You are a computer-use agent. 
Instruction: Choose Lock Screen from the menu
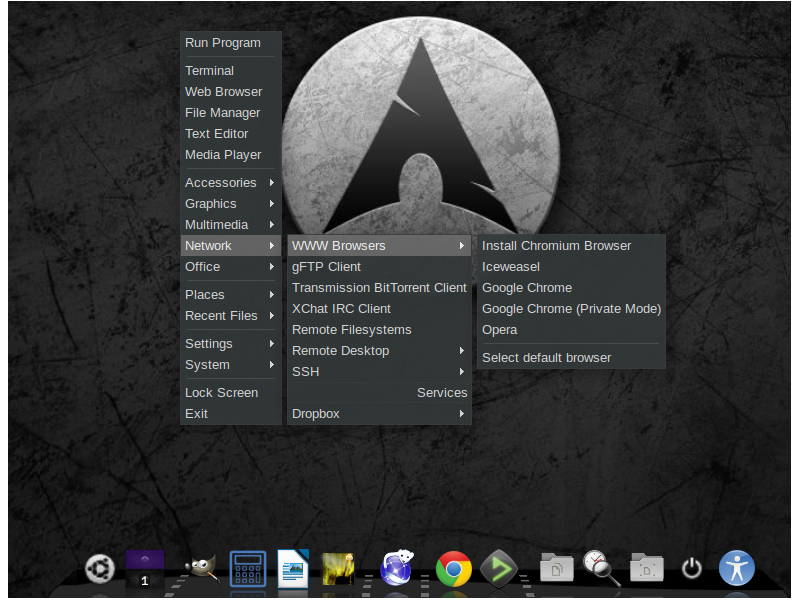pyautogui.click(x=231, y=392)
